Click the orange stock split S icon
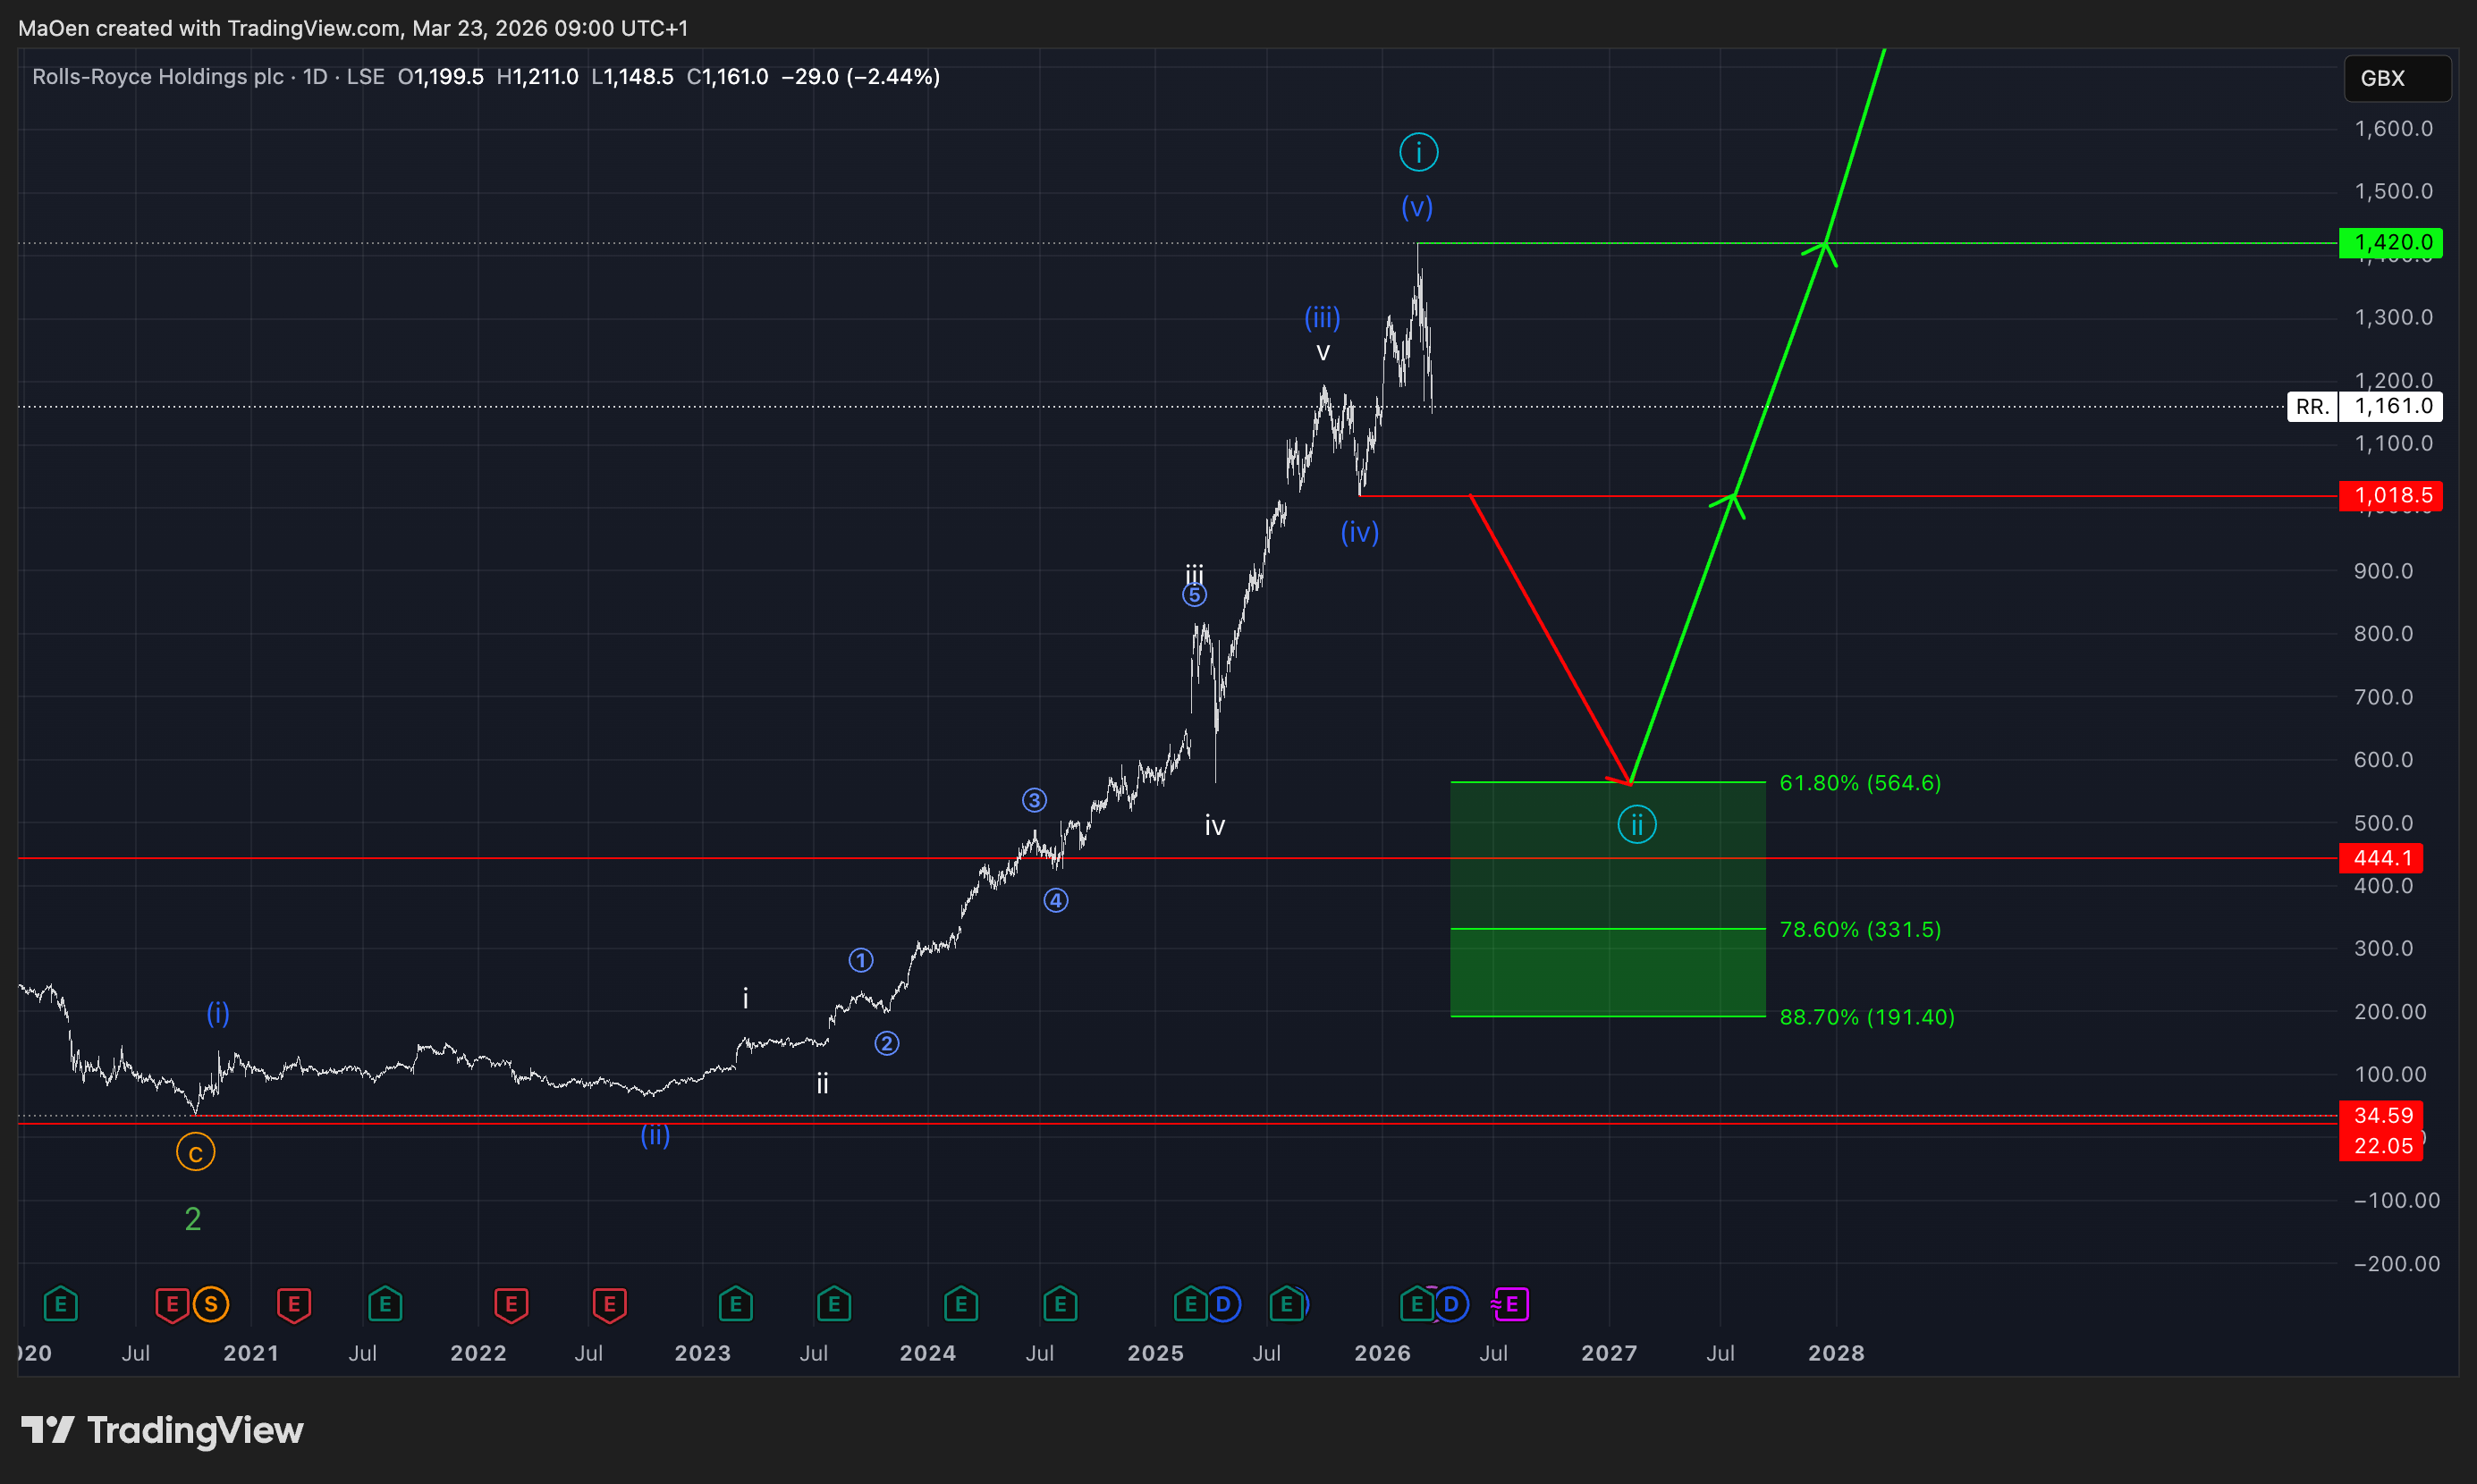Image resolution: width=2477 pixels, height=1484 pixels. pos(210,1304)
